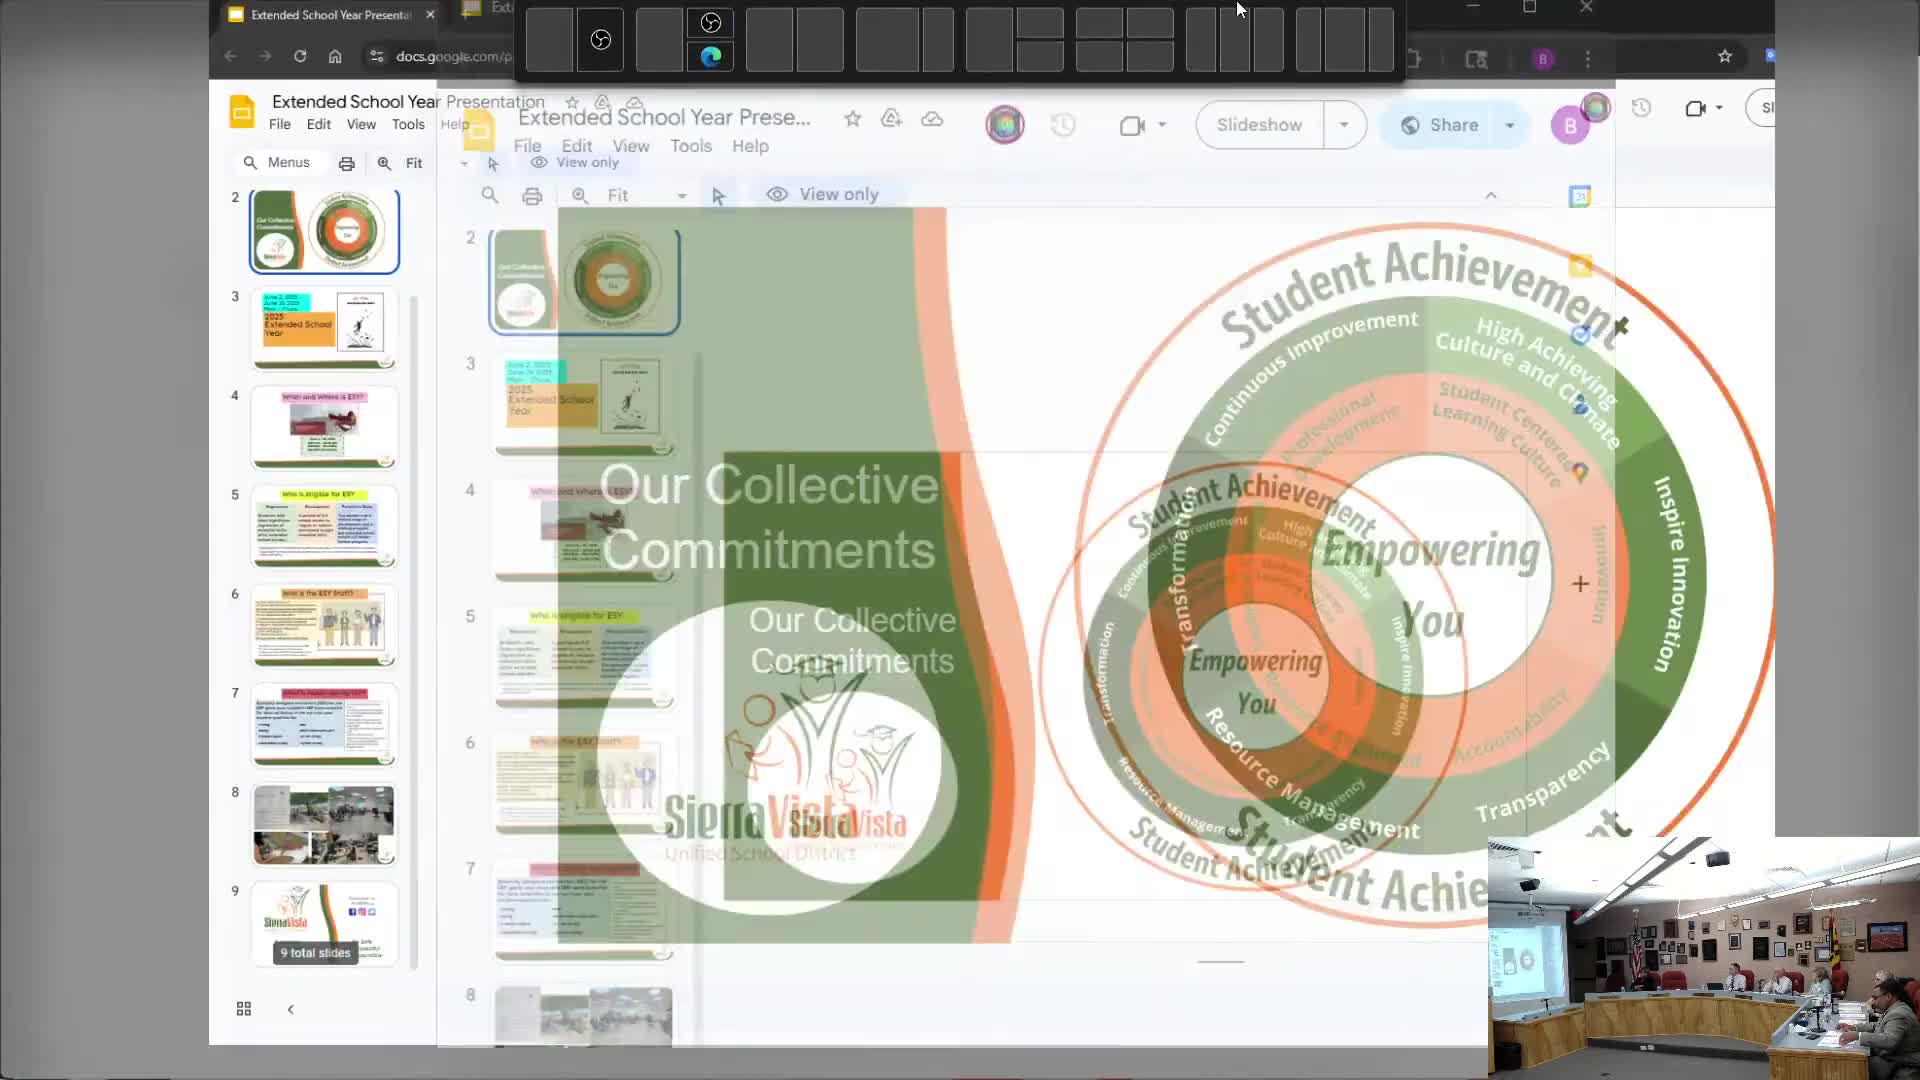Viewport: 1920px width, 1080px height.
Task: Bookmark this page with star icon
Action: click(x=1724, y=56)
